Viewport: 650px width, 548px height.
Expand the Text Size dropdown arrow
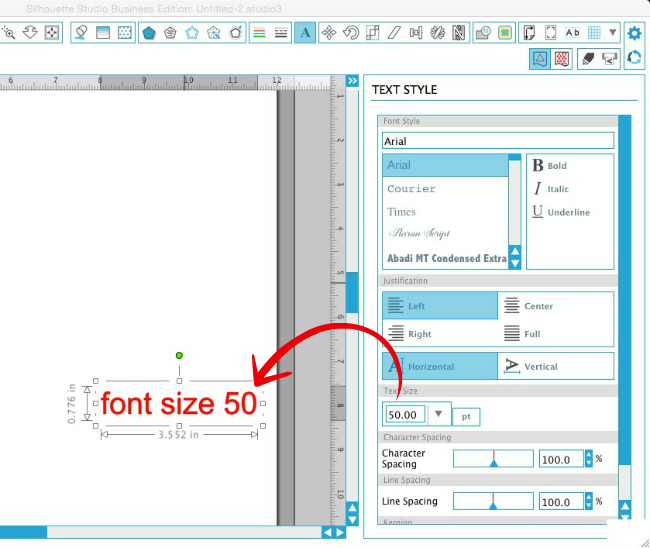point(438,413)
